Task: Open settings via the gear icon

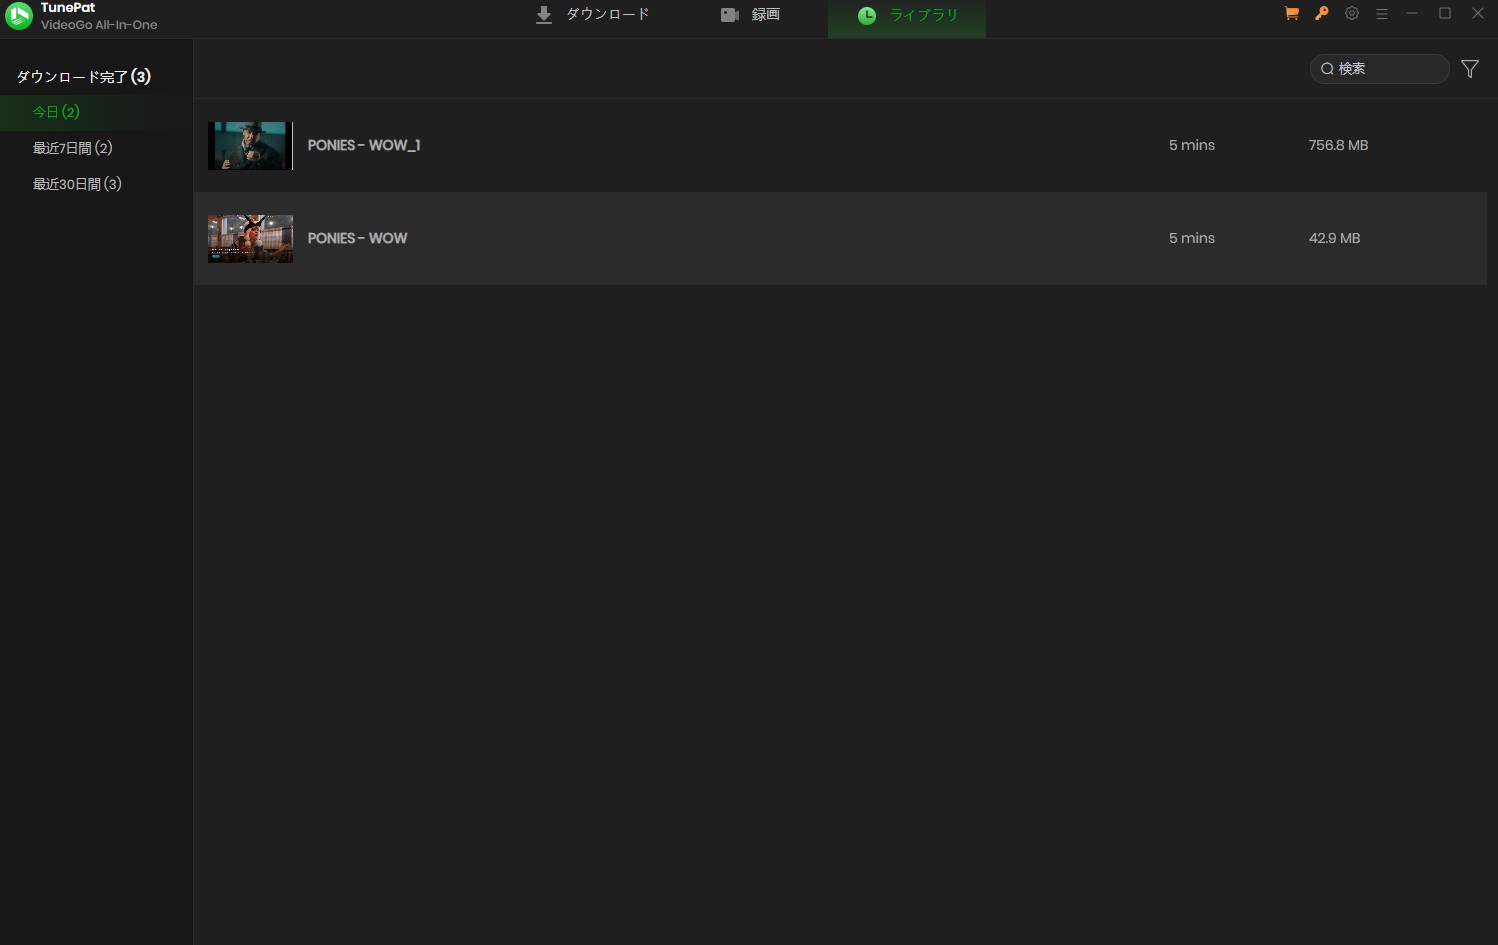Action: tap(1352, 13)
